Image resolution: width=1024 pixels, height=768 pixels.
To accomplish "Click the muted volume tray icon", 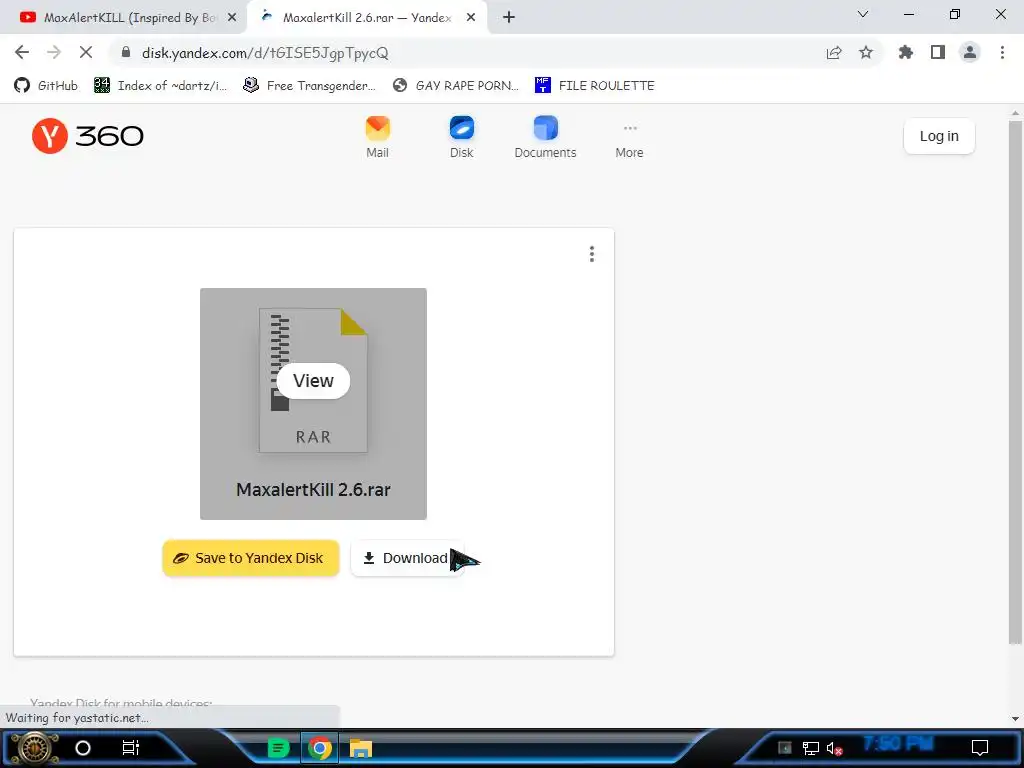I will [834, 748].
